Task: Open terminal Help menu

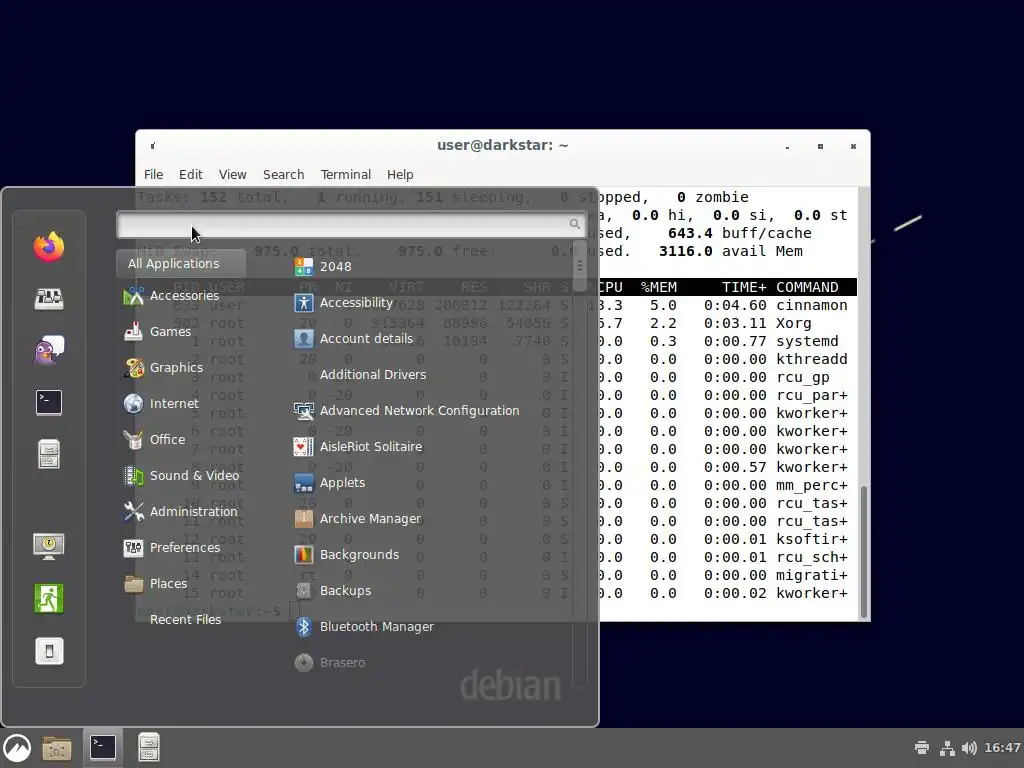Action: click(x=400, y=174)
